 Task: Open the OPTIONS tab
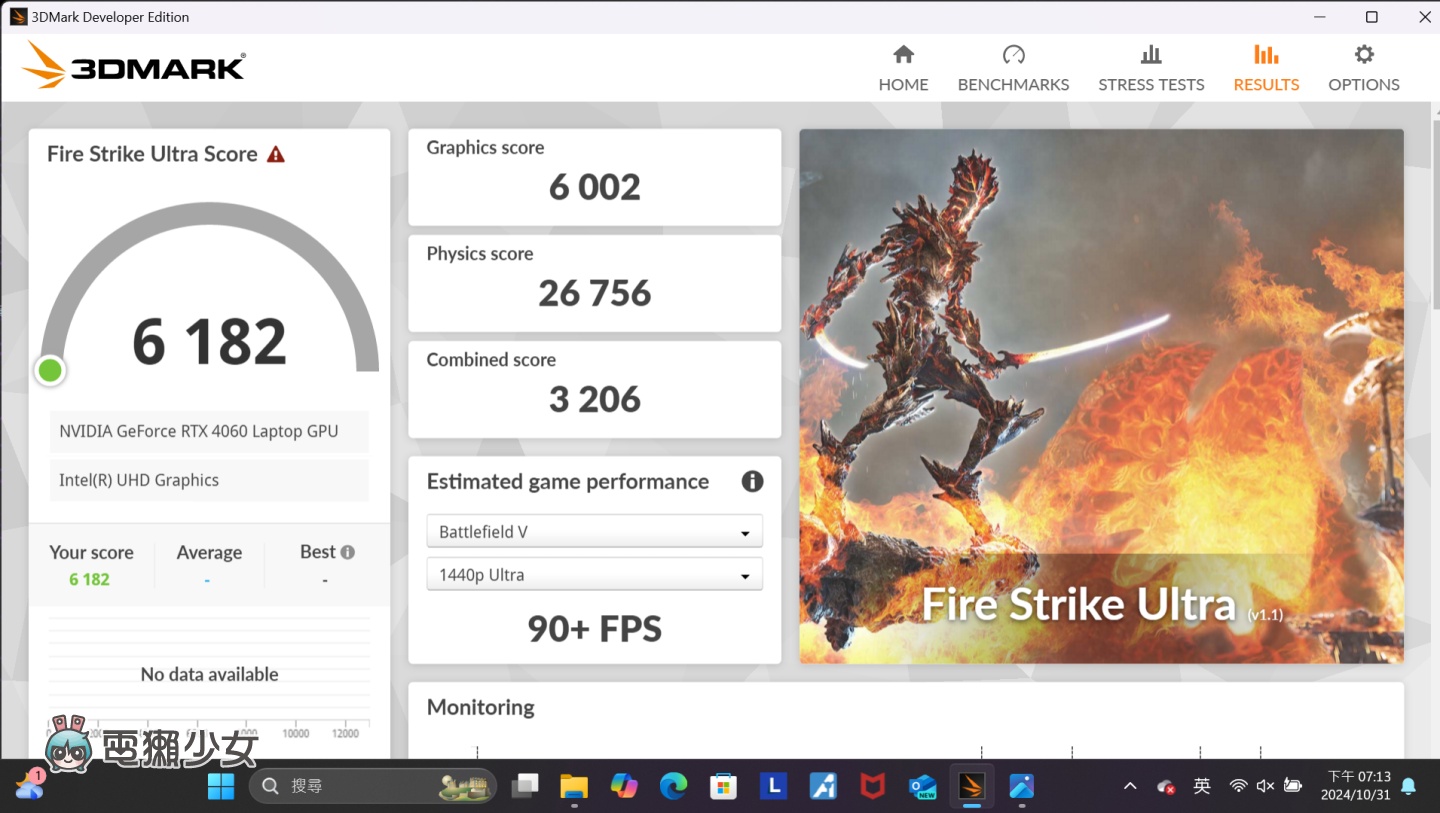(x=1364, y=68)
